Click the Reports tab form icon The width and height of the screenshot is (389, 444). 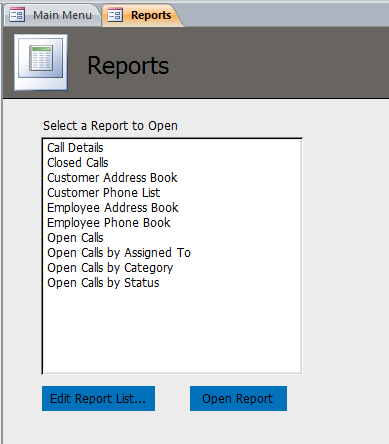click(x=115, y=15)
